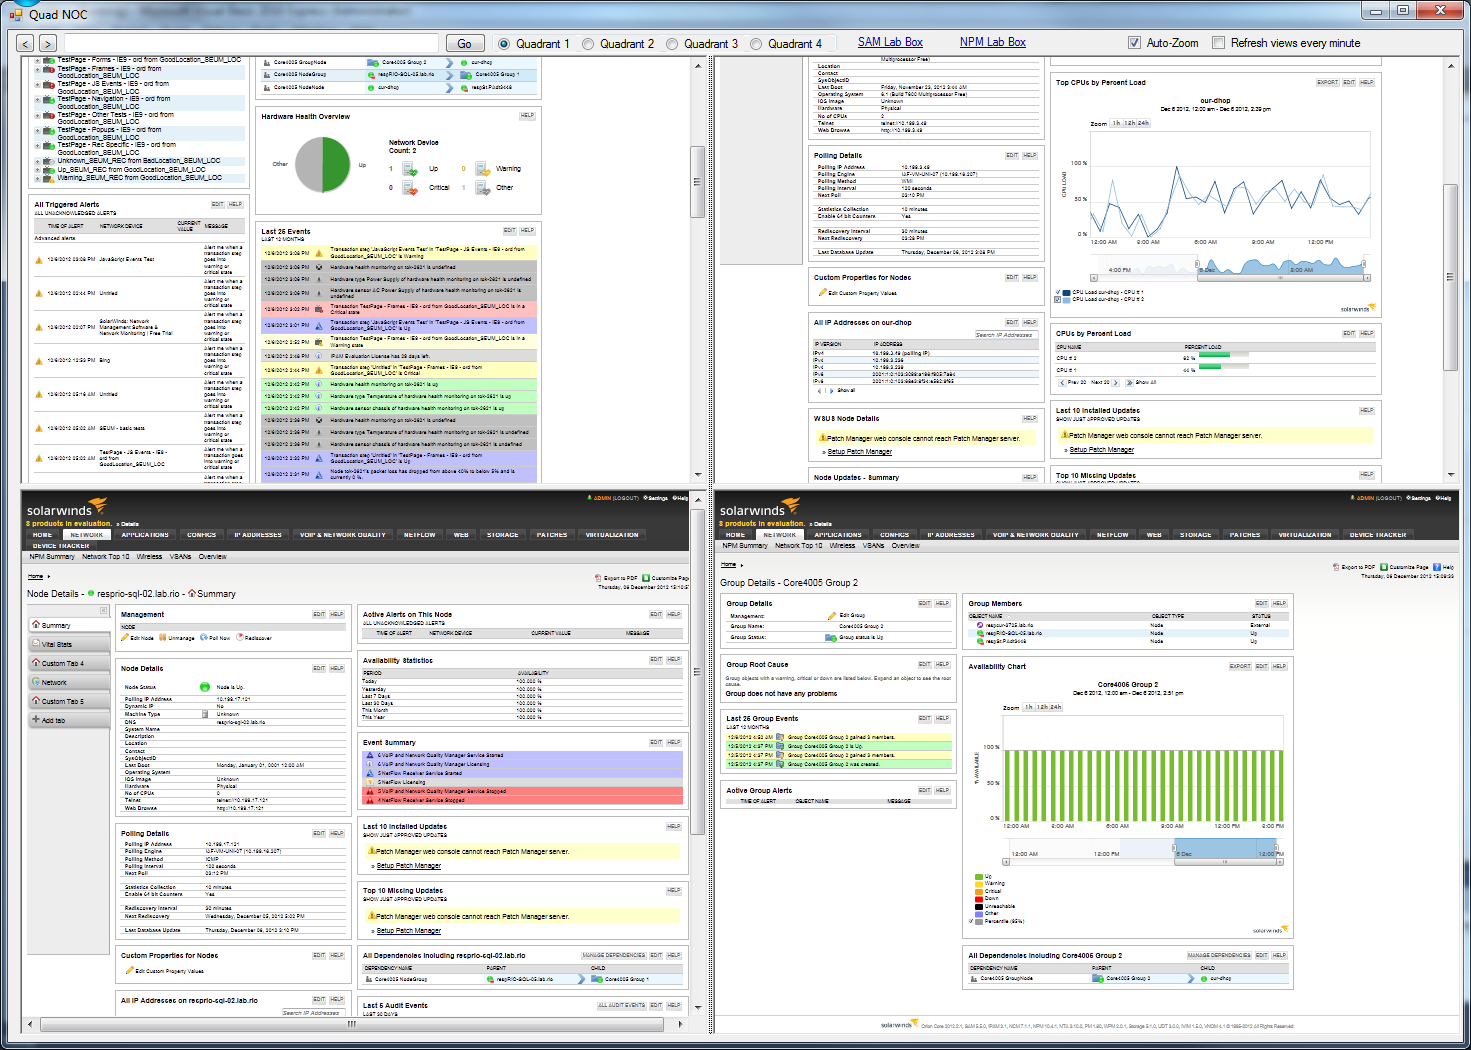Click Export to PDF icon on Group Details page

click(x=1336, y=567)
